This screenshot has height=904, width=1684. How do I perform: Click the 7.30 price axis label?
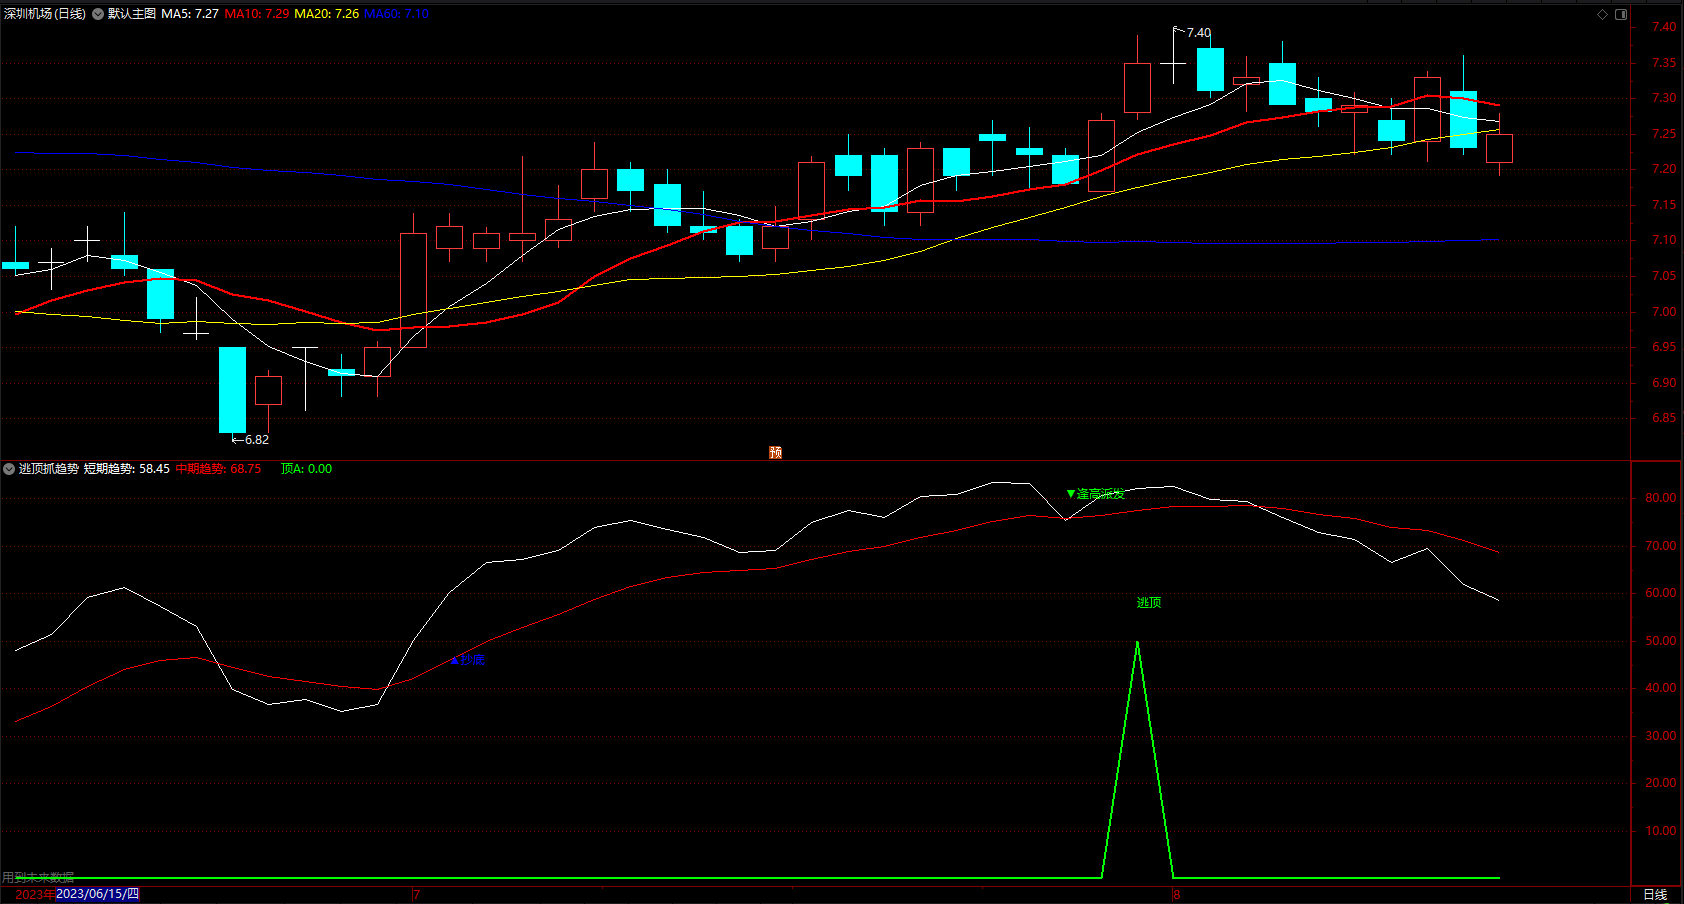click(1664, 98)
